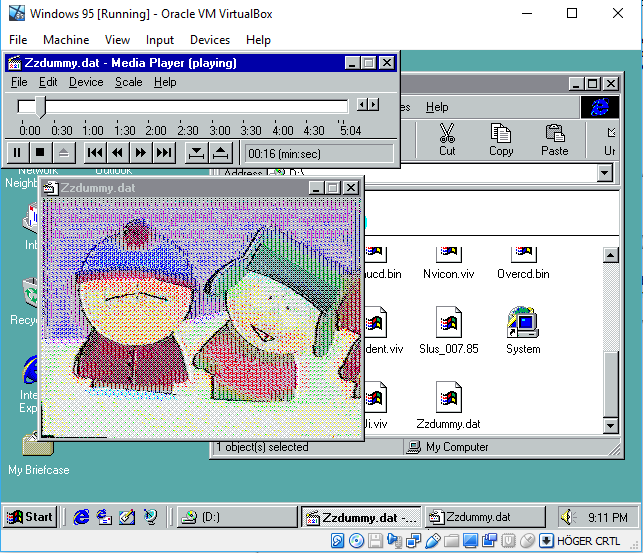Click the Media Player 00:16 time display
Viewport: 643px width, 553px height.
tap(319, 154)
